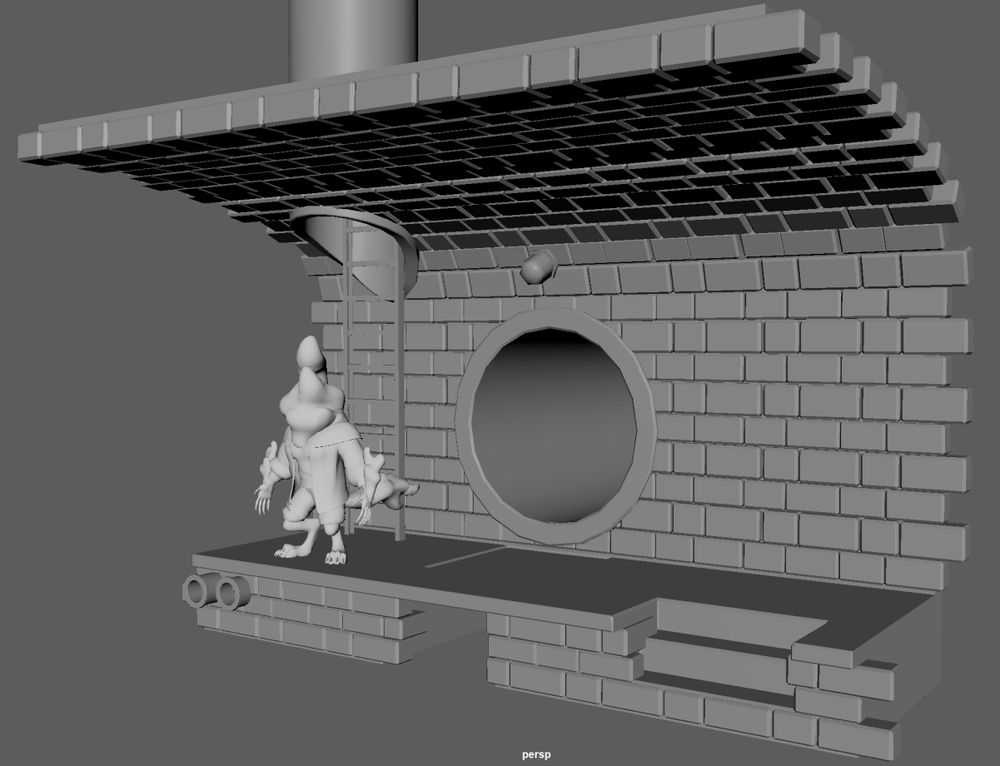Click the persp camera label
This screenshot has height=766, width=1000.
[536, 755]
